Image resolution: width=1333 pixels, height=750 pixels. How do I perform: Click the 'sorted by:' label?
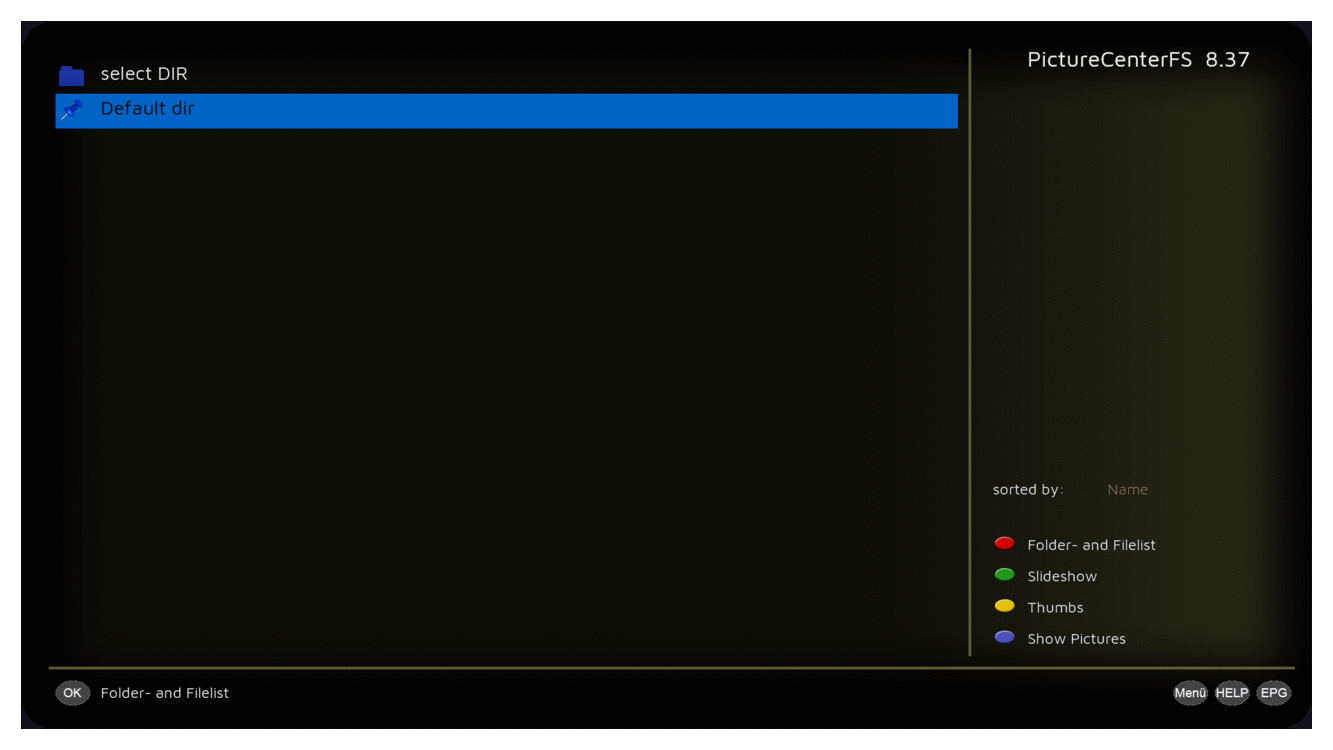[x=1028, y=490]
